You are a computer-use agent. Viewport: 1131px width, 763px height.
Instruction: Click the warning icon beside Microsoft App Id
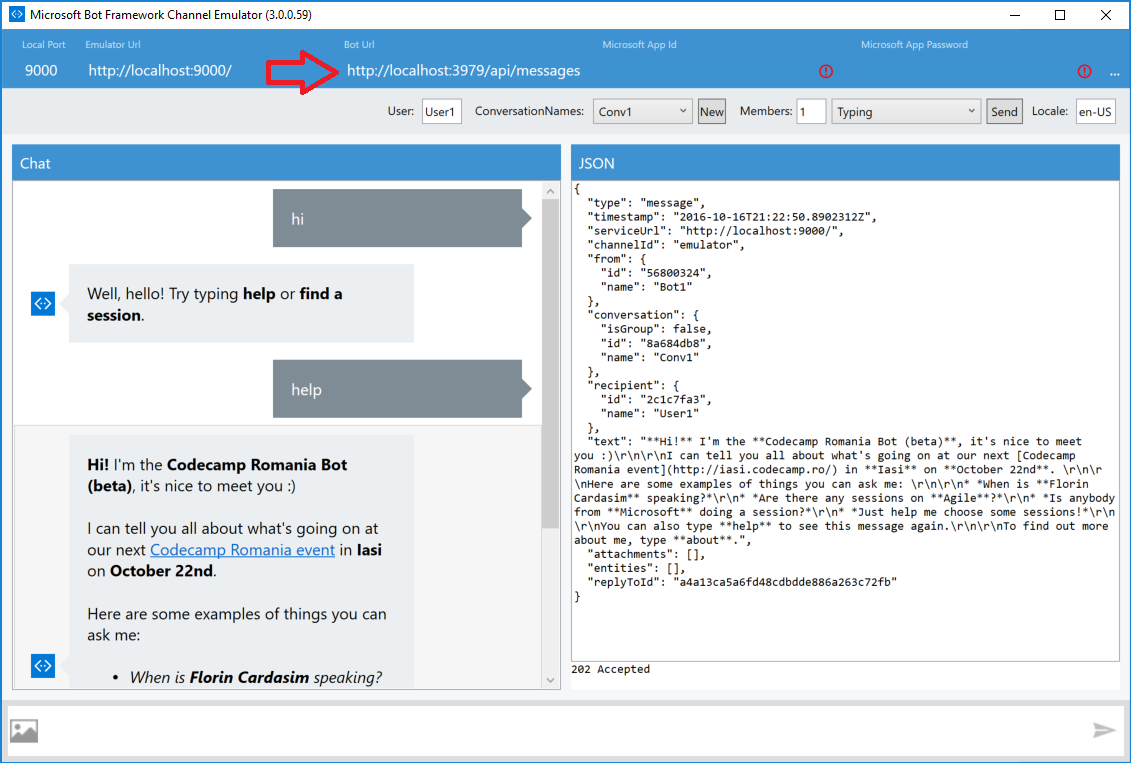[x=826, y=71]
